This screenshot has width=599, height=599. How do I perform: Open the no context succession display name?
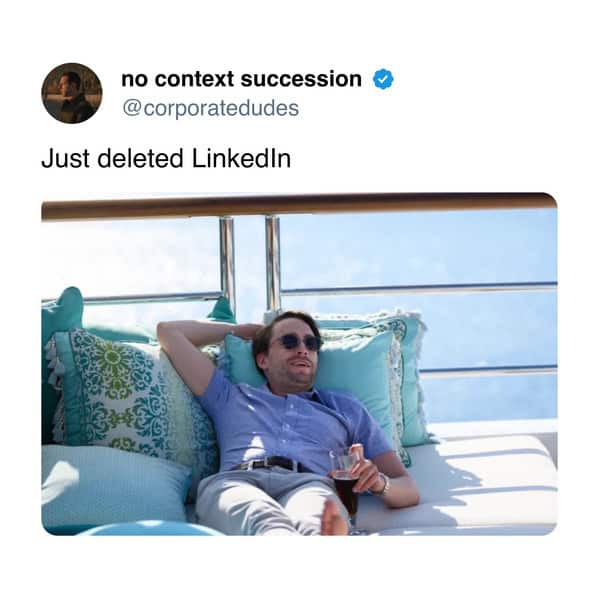tap(241, 79)
